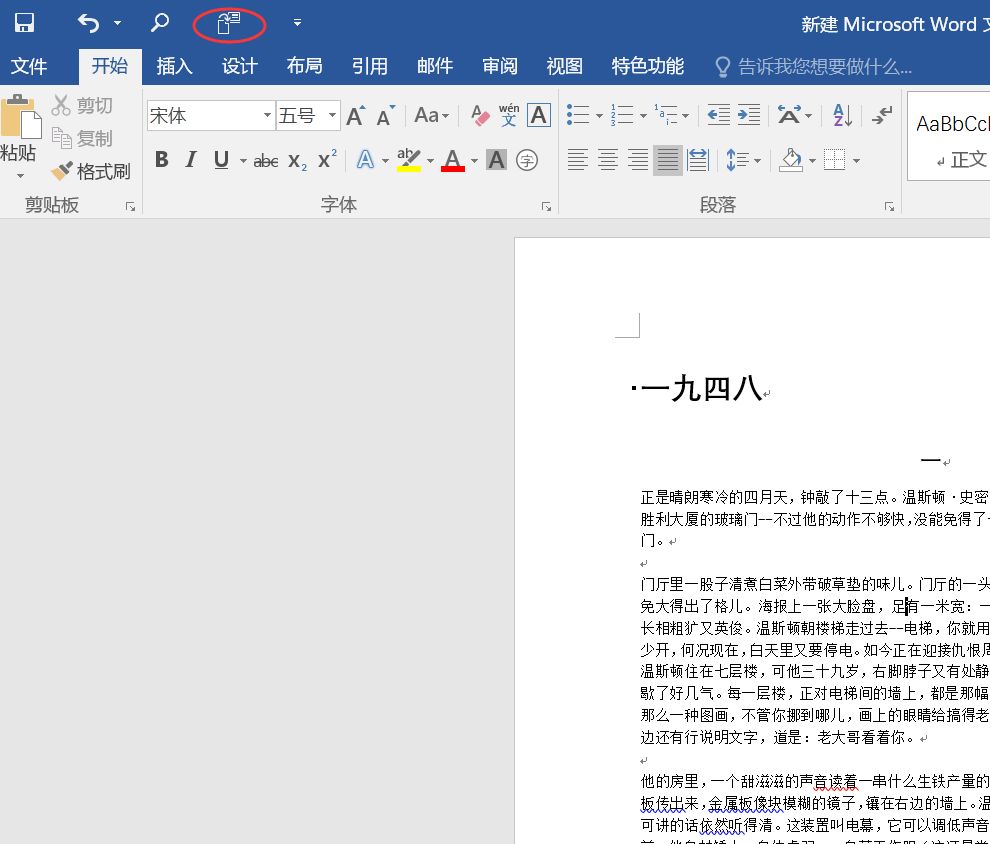
Task: Click the decrease indent icon
Action: click(x=719, y=115)
